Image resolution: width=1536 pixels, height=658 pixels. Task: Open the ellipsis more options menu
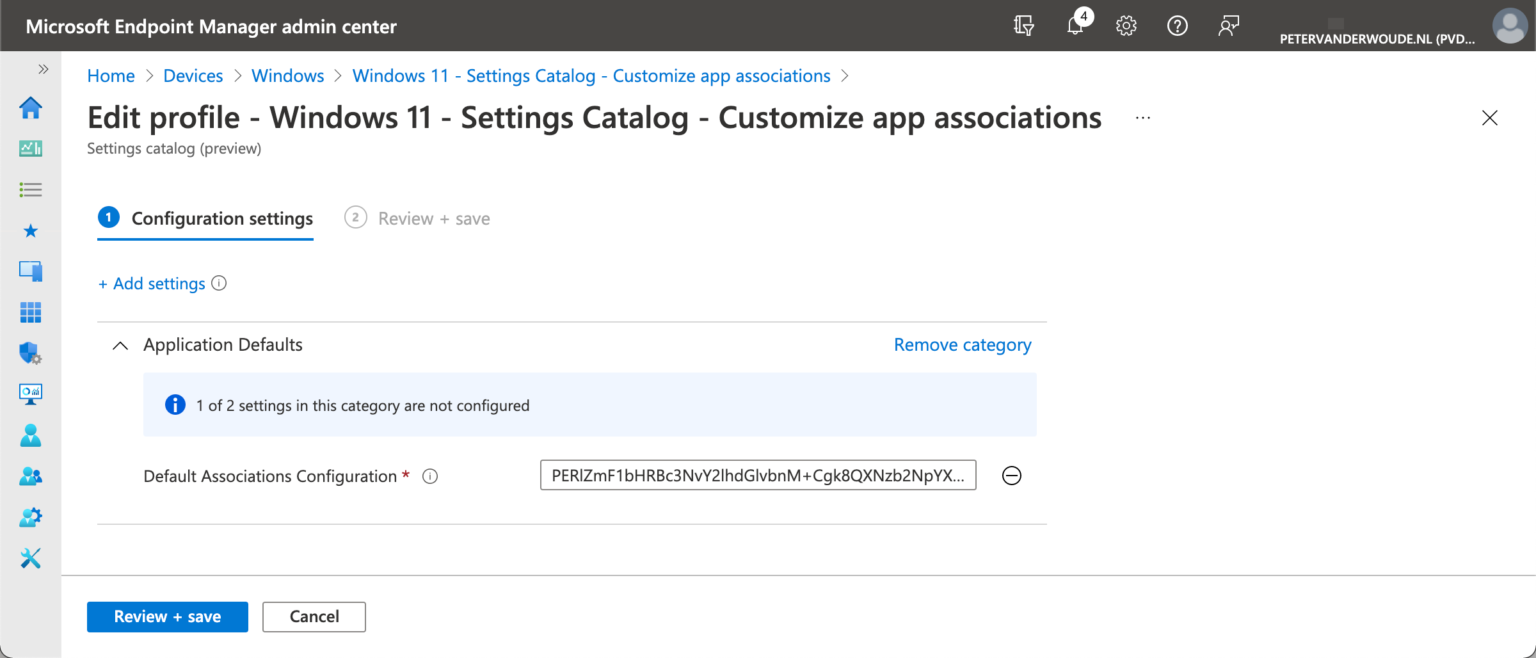click(1143, 118)
